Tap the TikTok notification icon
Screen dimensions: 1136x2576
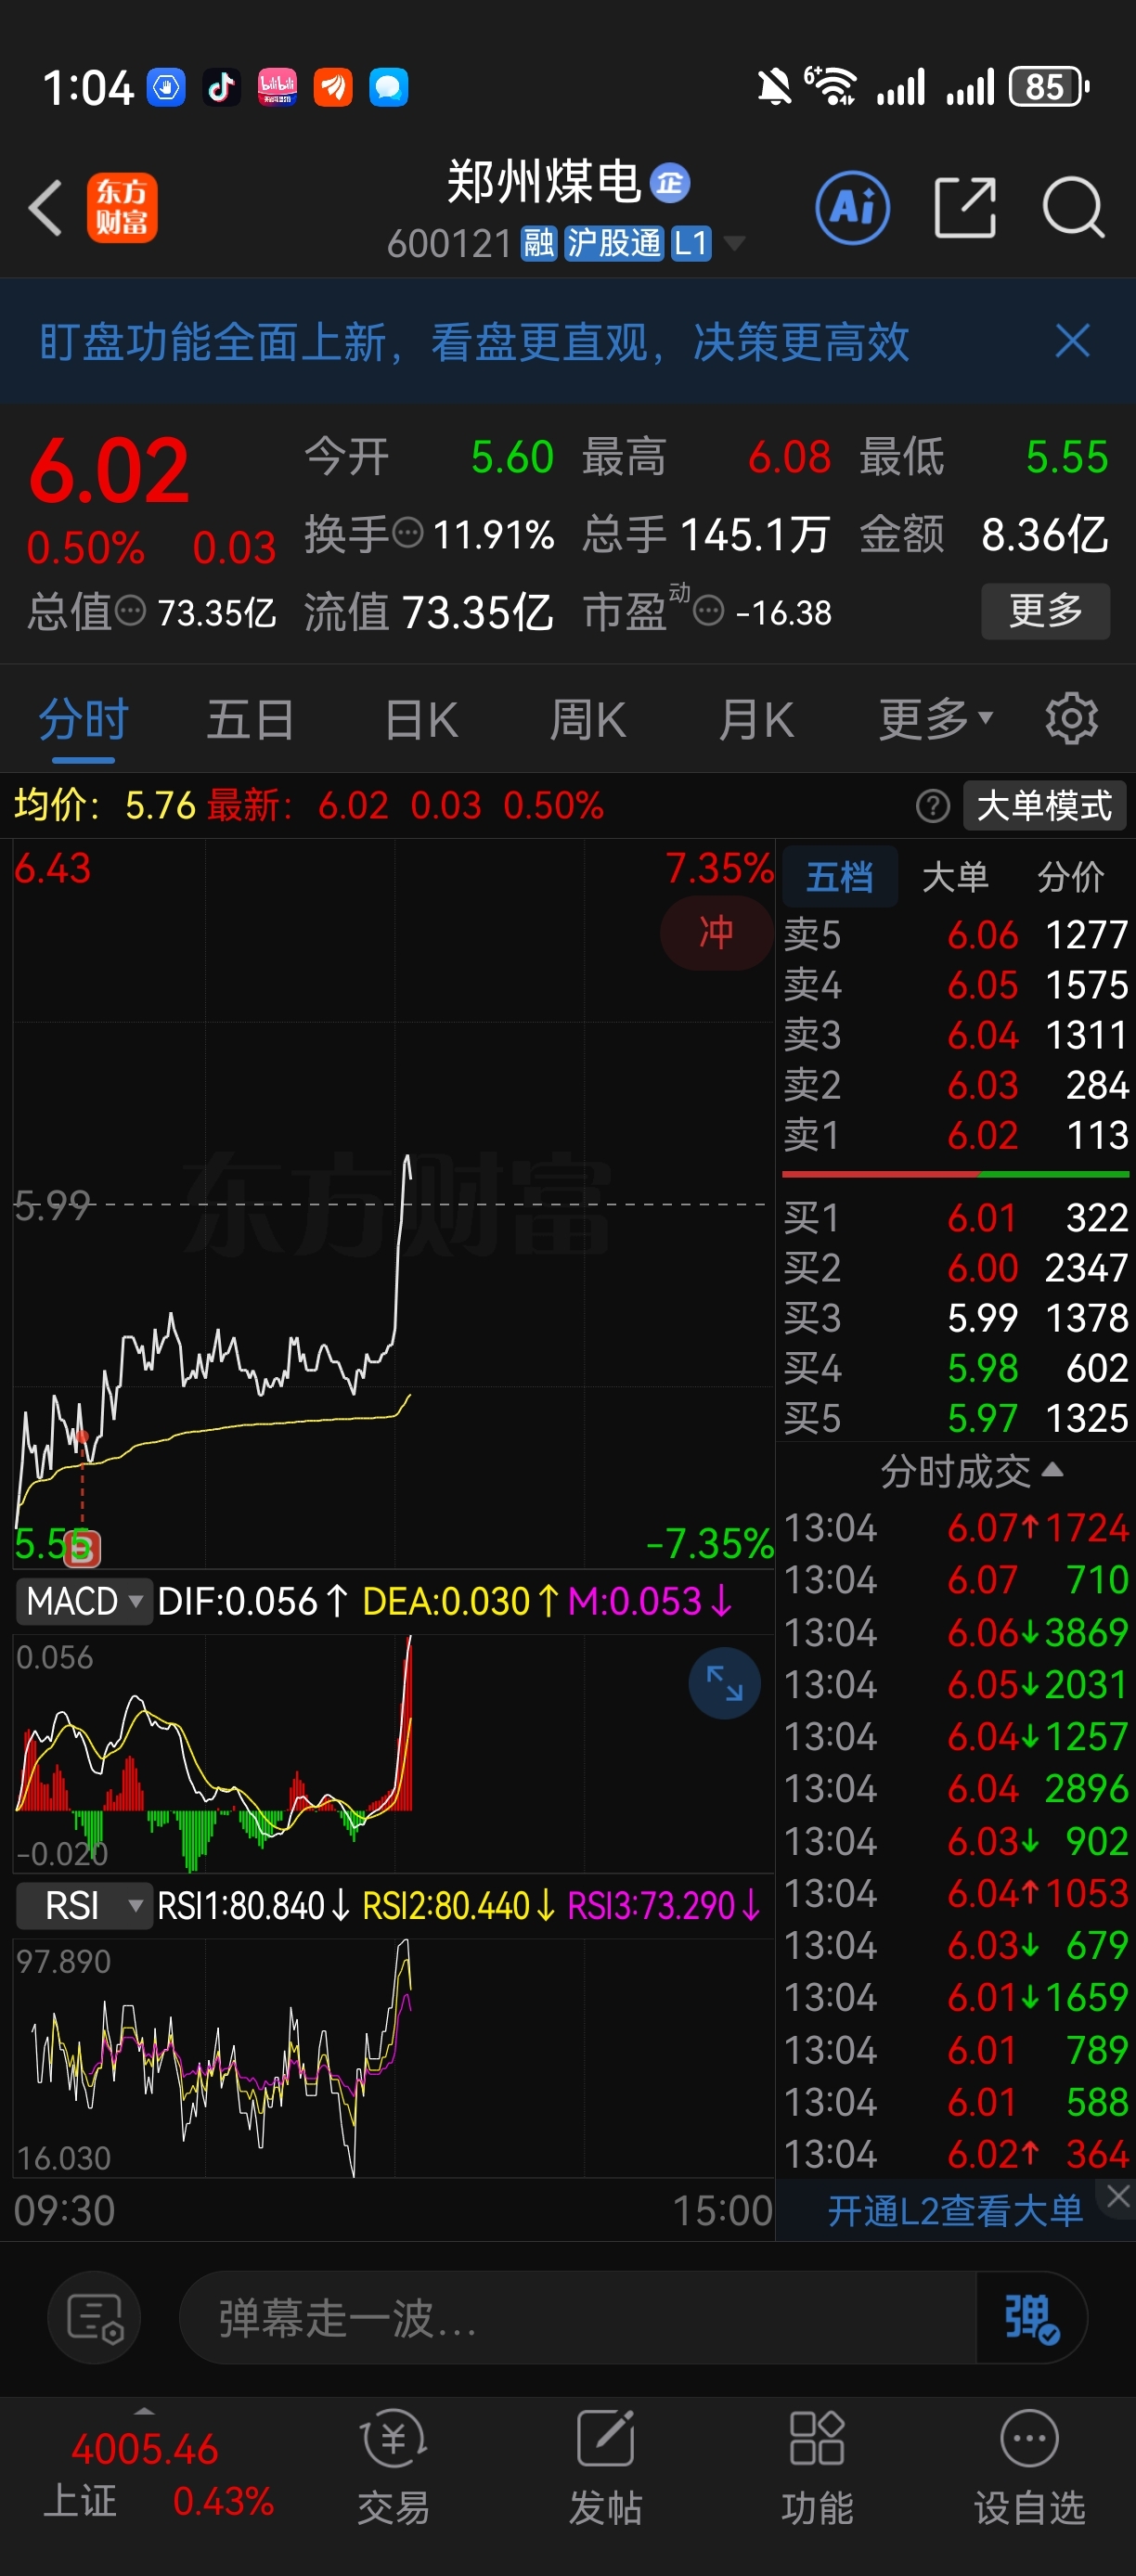221,87
